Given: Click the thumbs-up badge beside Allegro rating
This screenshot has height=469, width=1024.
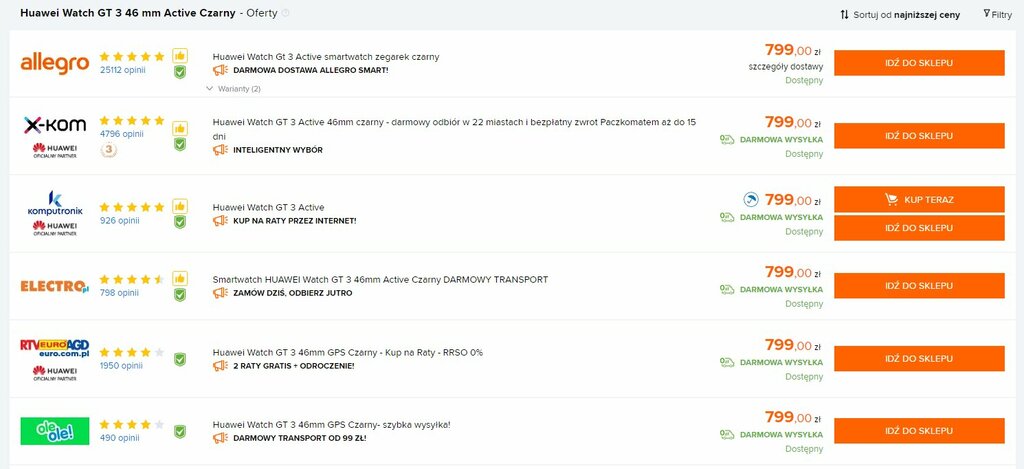Looking at the screenshot, I should 180,56.
